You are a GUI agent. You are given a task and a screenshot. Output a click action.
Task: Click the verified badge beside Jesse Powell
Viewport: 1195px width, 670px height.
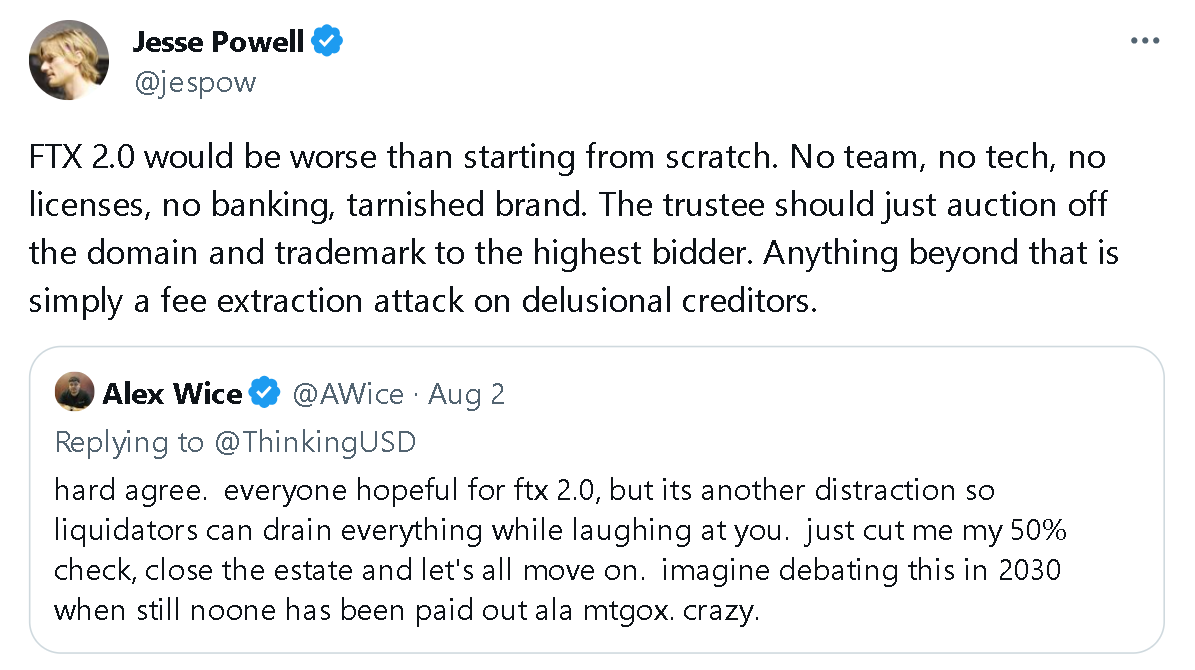click(x=328, y=41)
